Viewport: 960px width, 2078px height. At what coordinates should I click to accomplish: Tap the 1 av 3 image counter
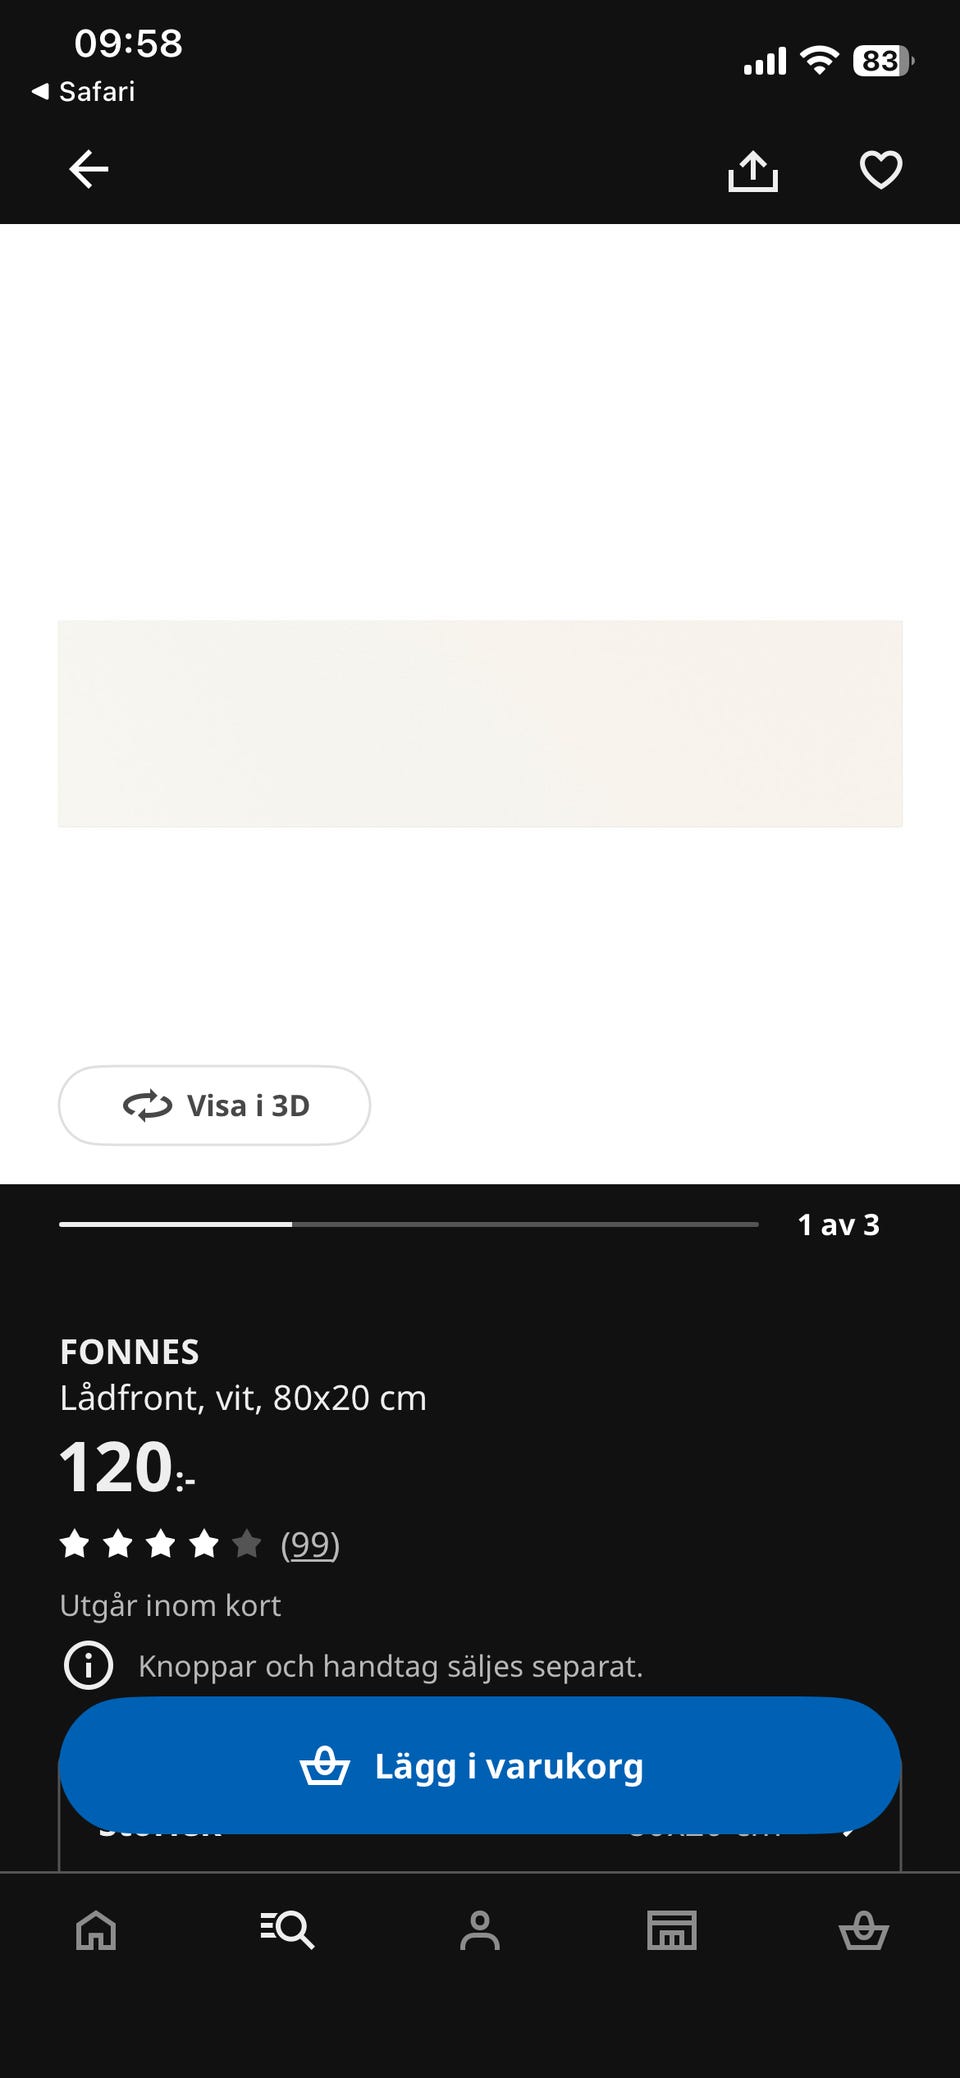tap(838, 1225)
